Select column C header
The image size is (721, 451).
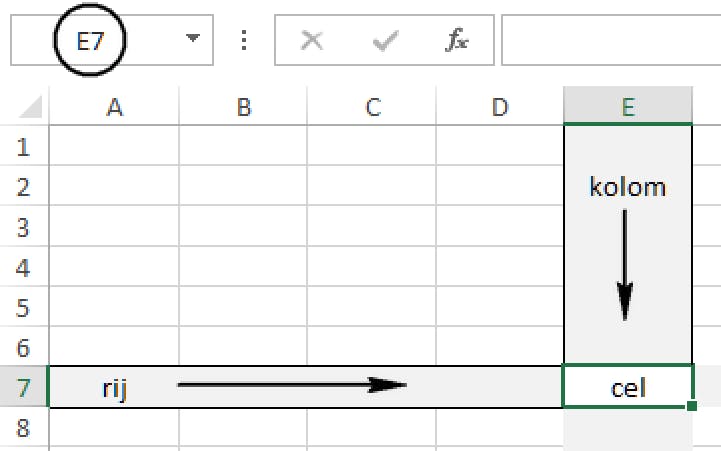(372, 107)
